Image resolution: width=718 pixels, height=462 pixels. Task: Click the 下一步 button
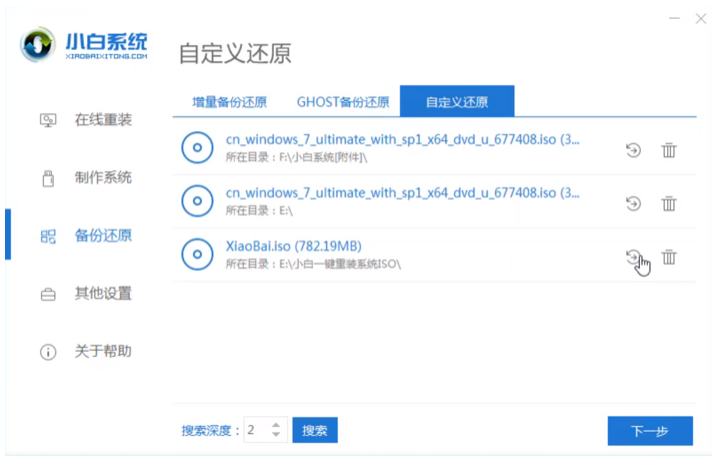650,431
